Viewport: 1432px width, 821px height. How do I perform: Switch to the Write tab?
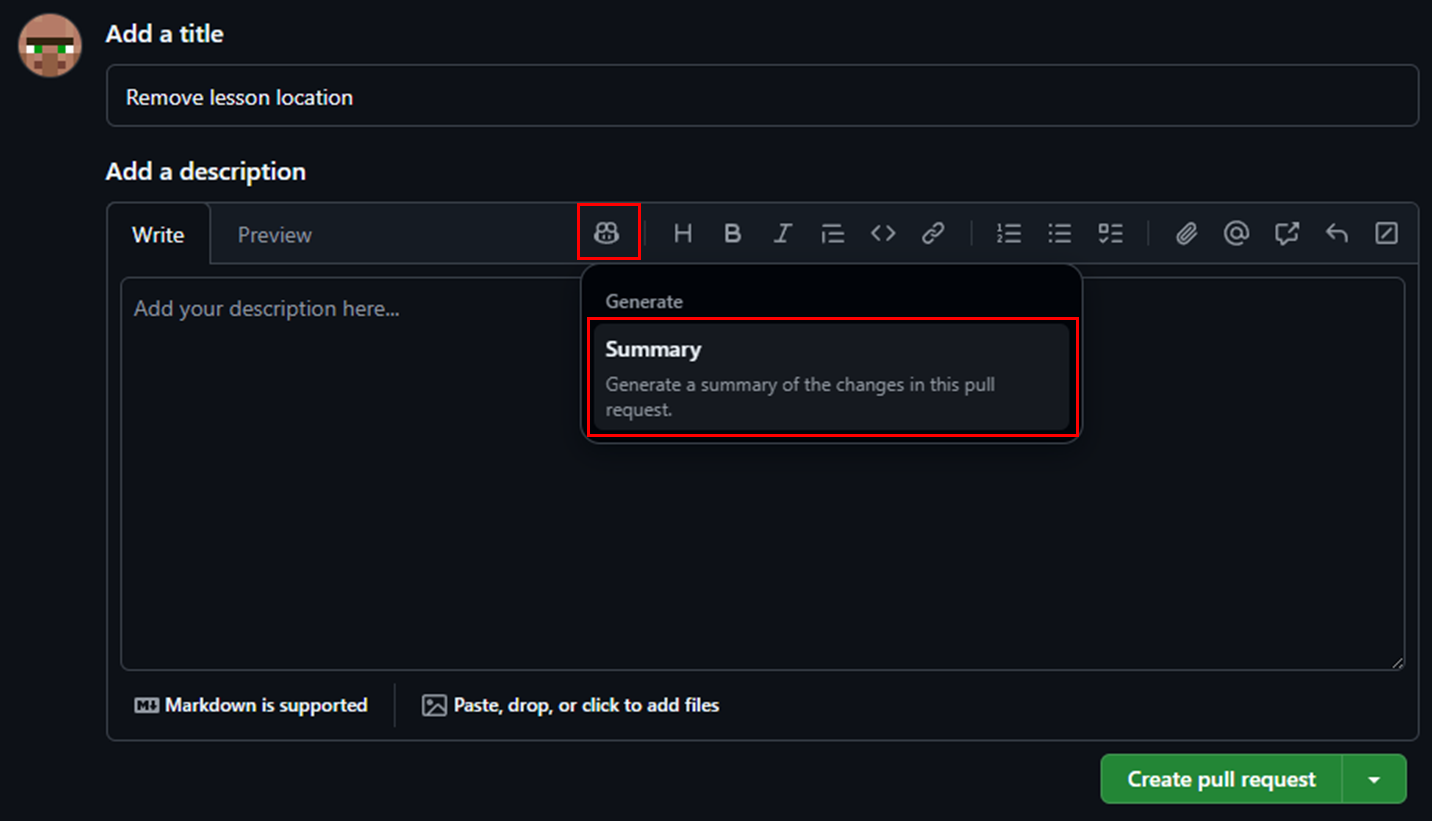158,235
